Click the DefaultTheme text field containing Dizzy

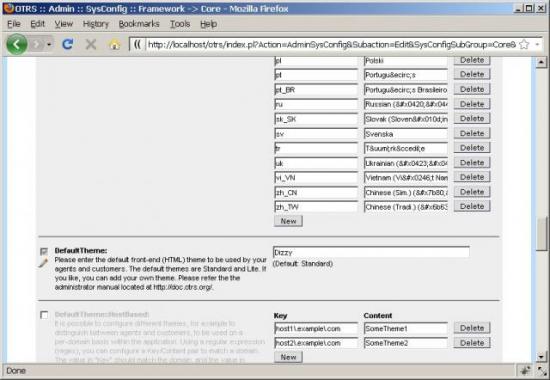pos(371,252)
